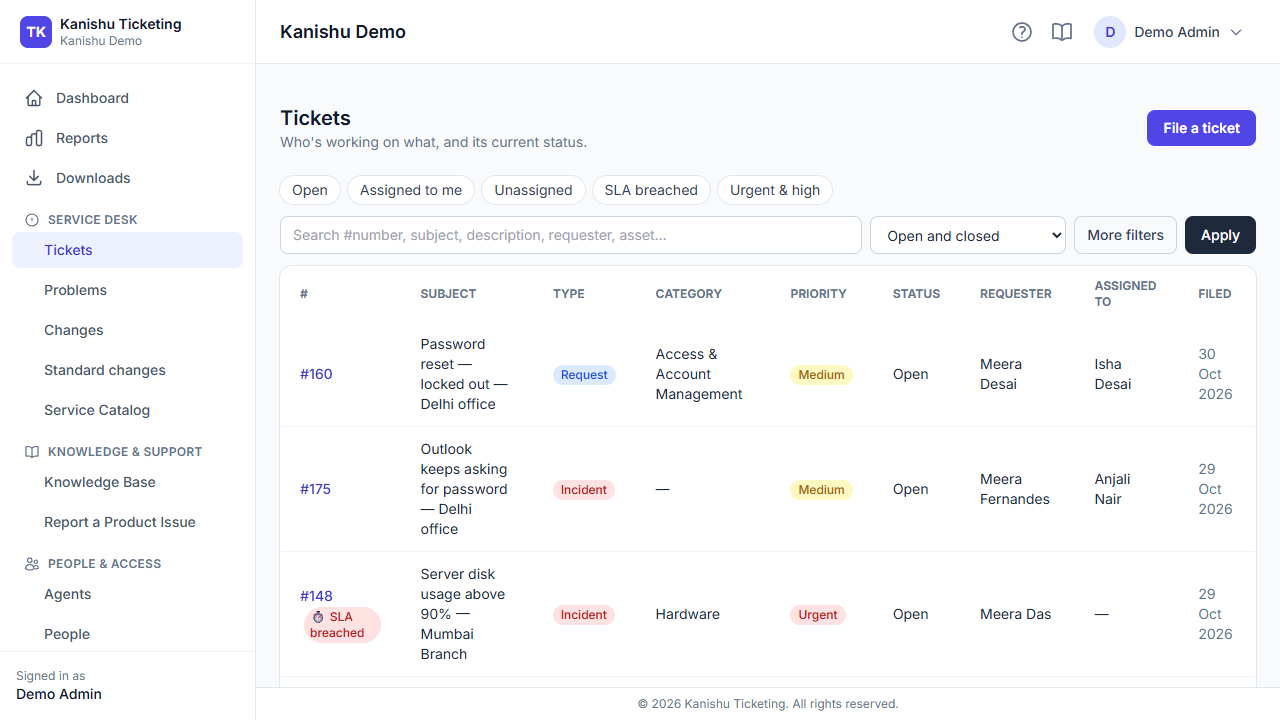
Task: Open the help question mark icon
Action: click(x=1022, y=32)
